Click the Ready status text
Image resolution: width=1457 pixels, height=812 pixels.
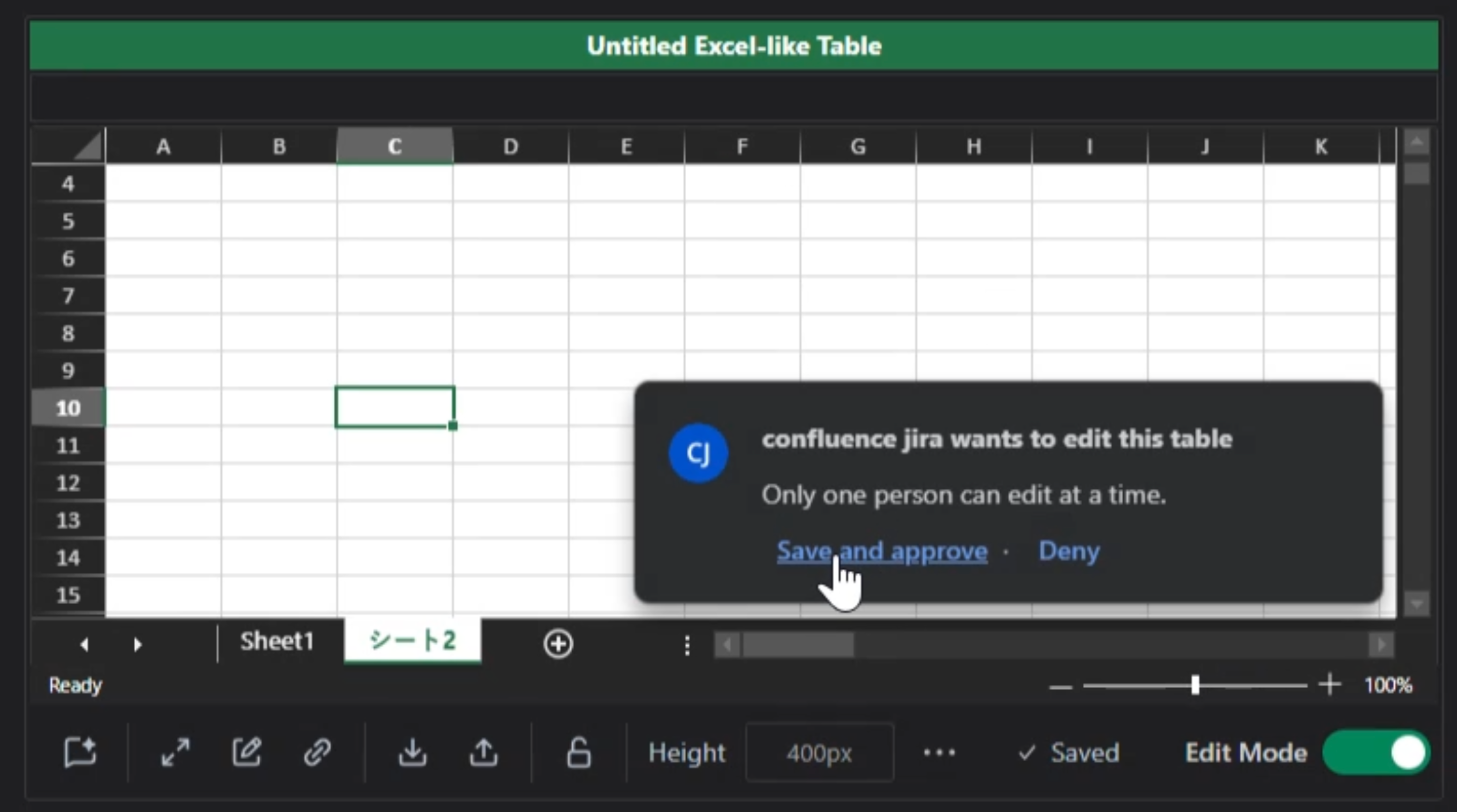(x=75, y=686)
